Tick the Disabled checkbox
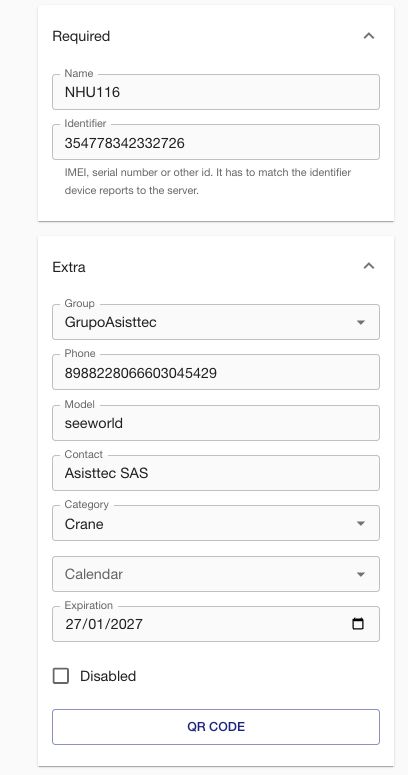 click(x=61, y=676)
